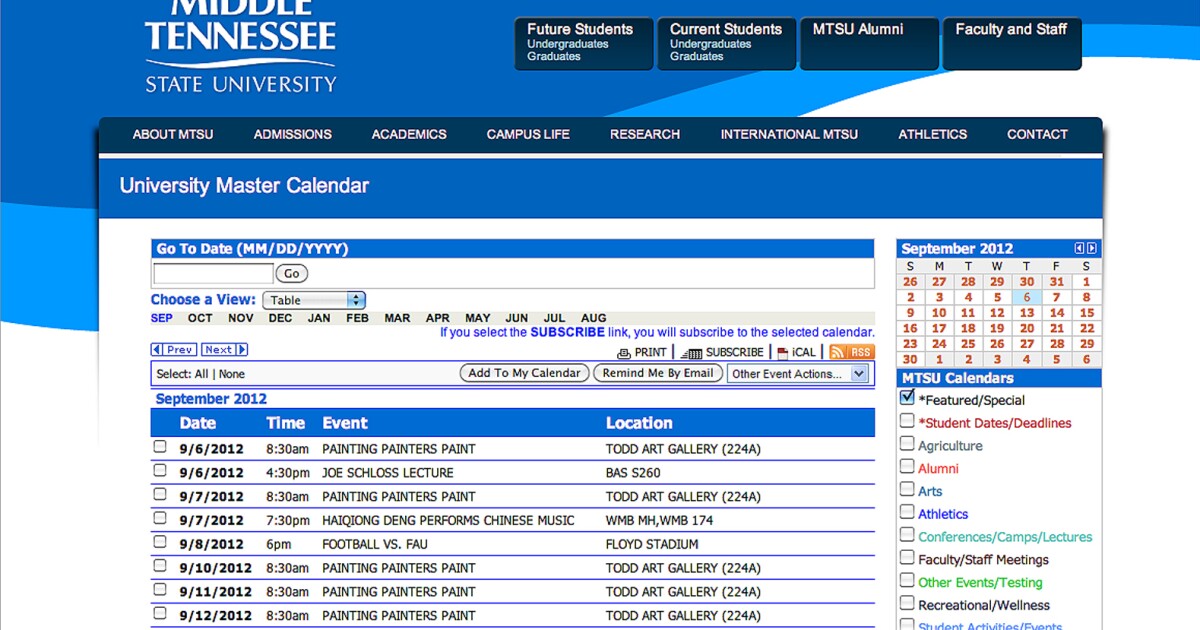
Task: Open the Choose a View dropdown
Action: coord(314,300)
